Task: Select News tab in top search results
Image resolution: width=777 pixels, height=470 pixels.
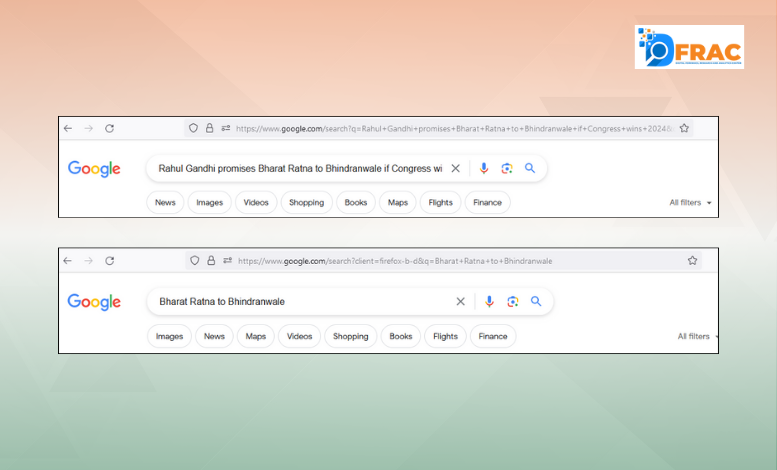Action: pyautogui.click(x=165, y=202)
